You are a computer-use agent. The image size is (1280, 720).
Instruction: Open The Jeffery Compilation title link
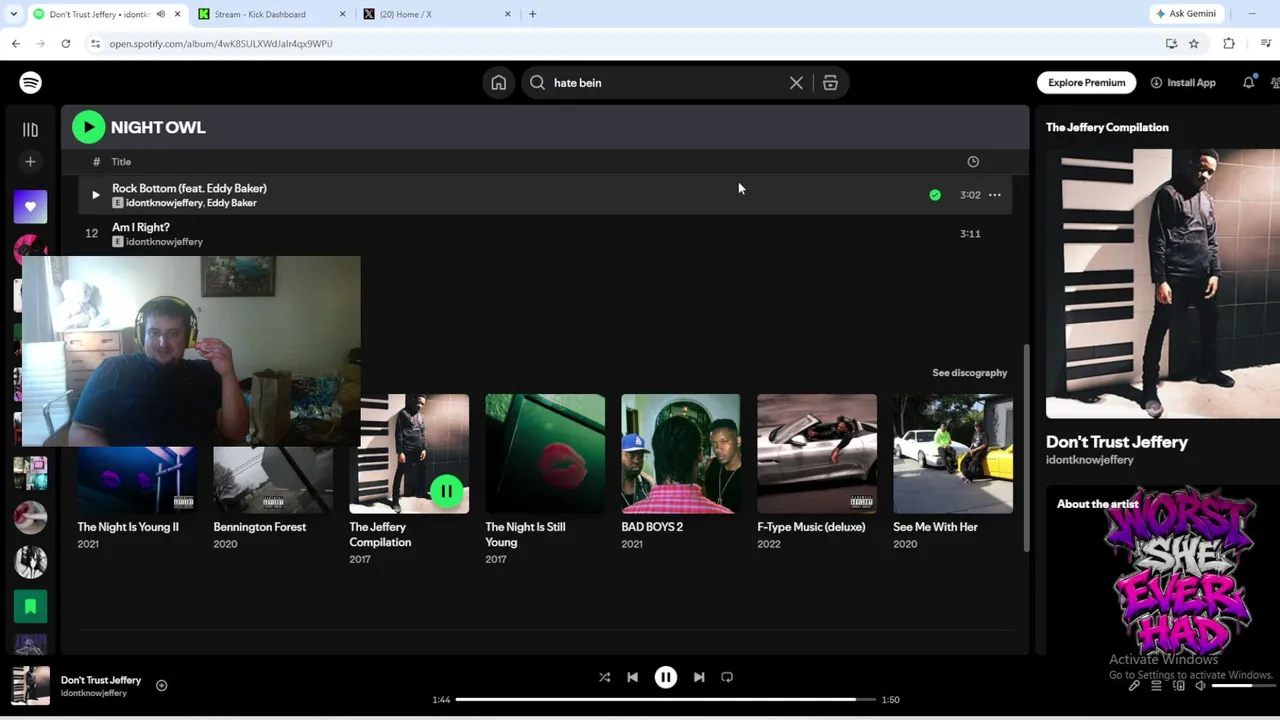coord(380,535)
